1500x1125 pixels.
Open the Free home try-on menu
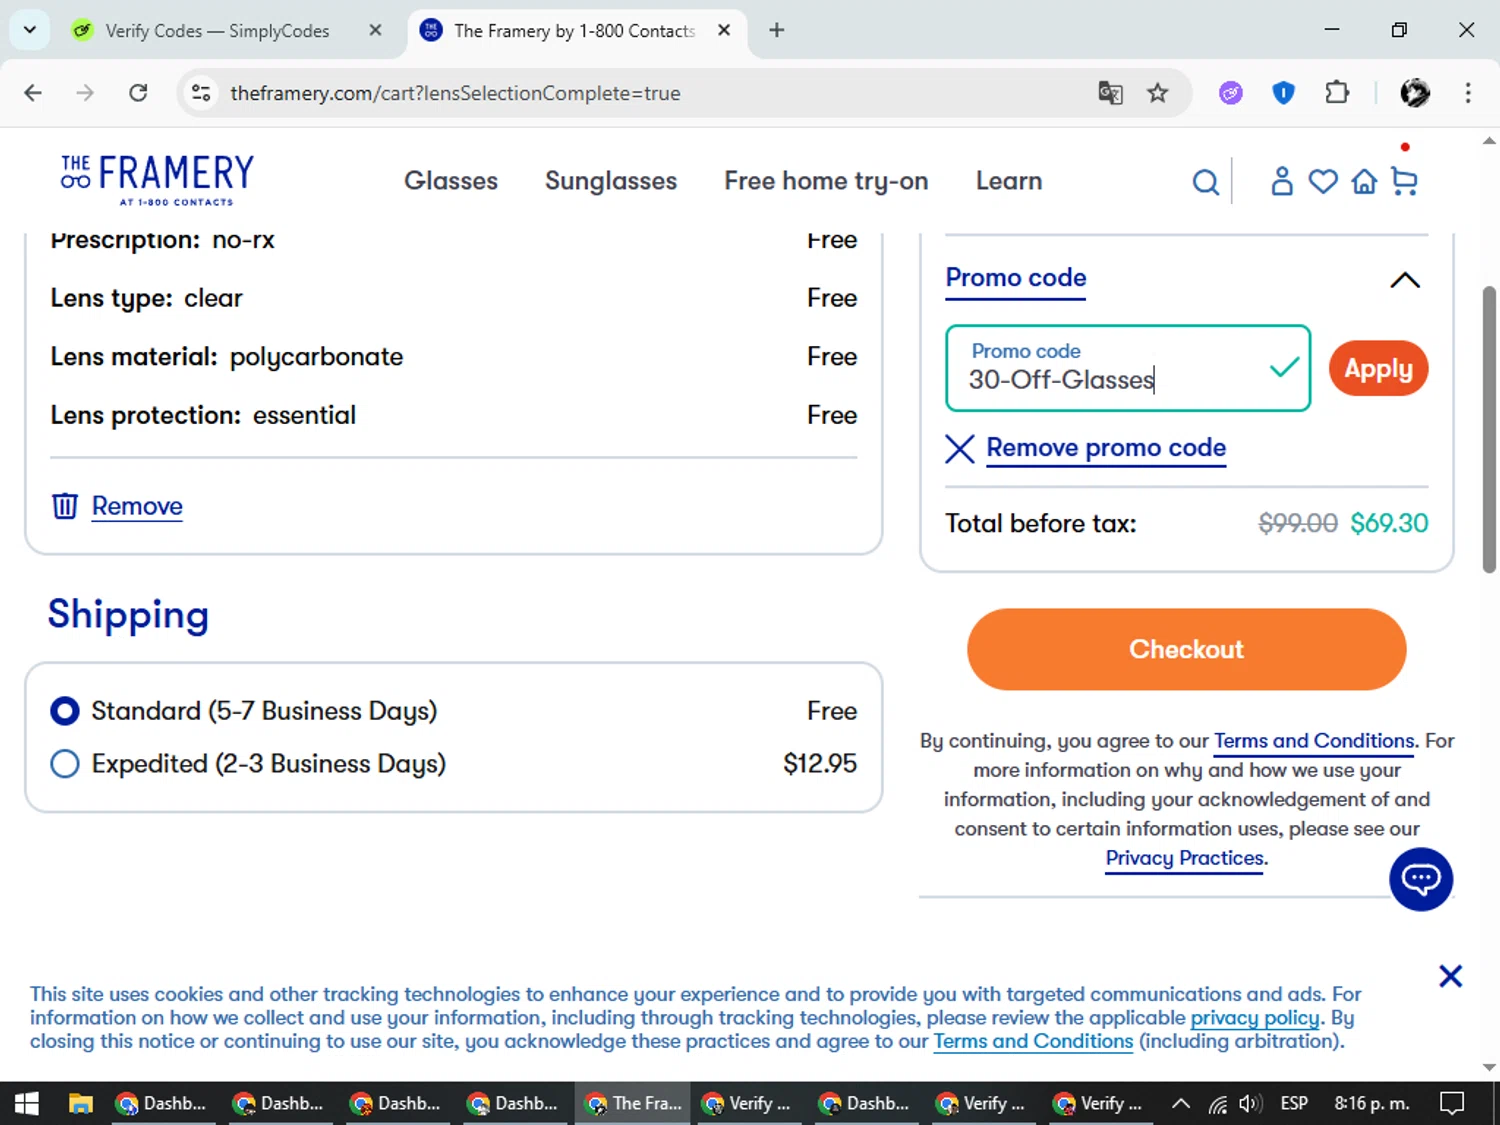tap(826, 181)
